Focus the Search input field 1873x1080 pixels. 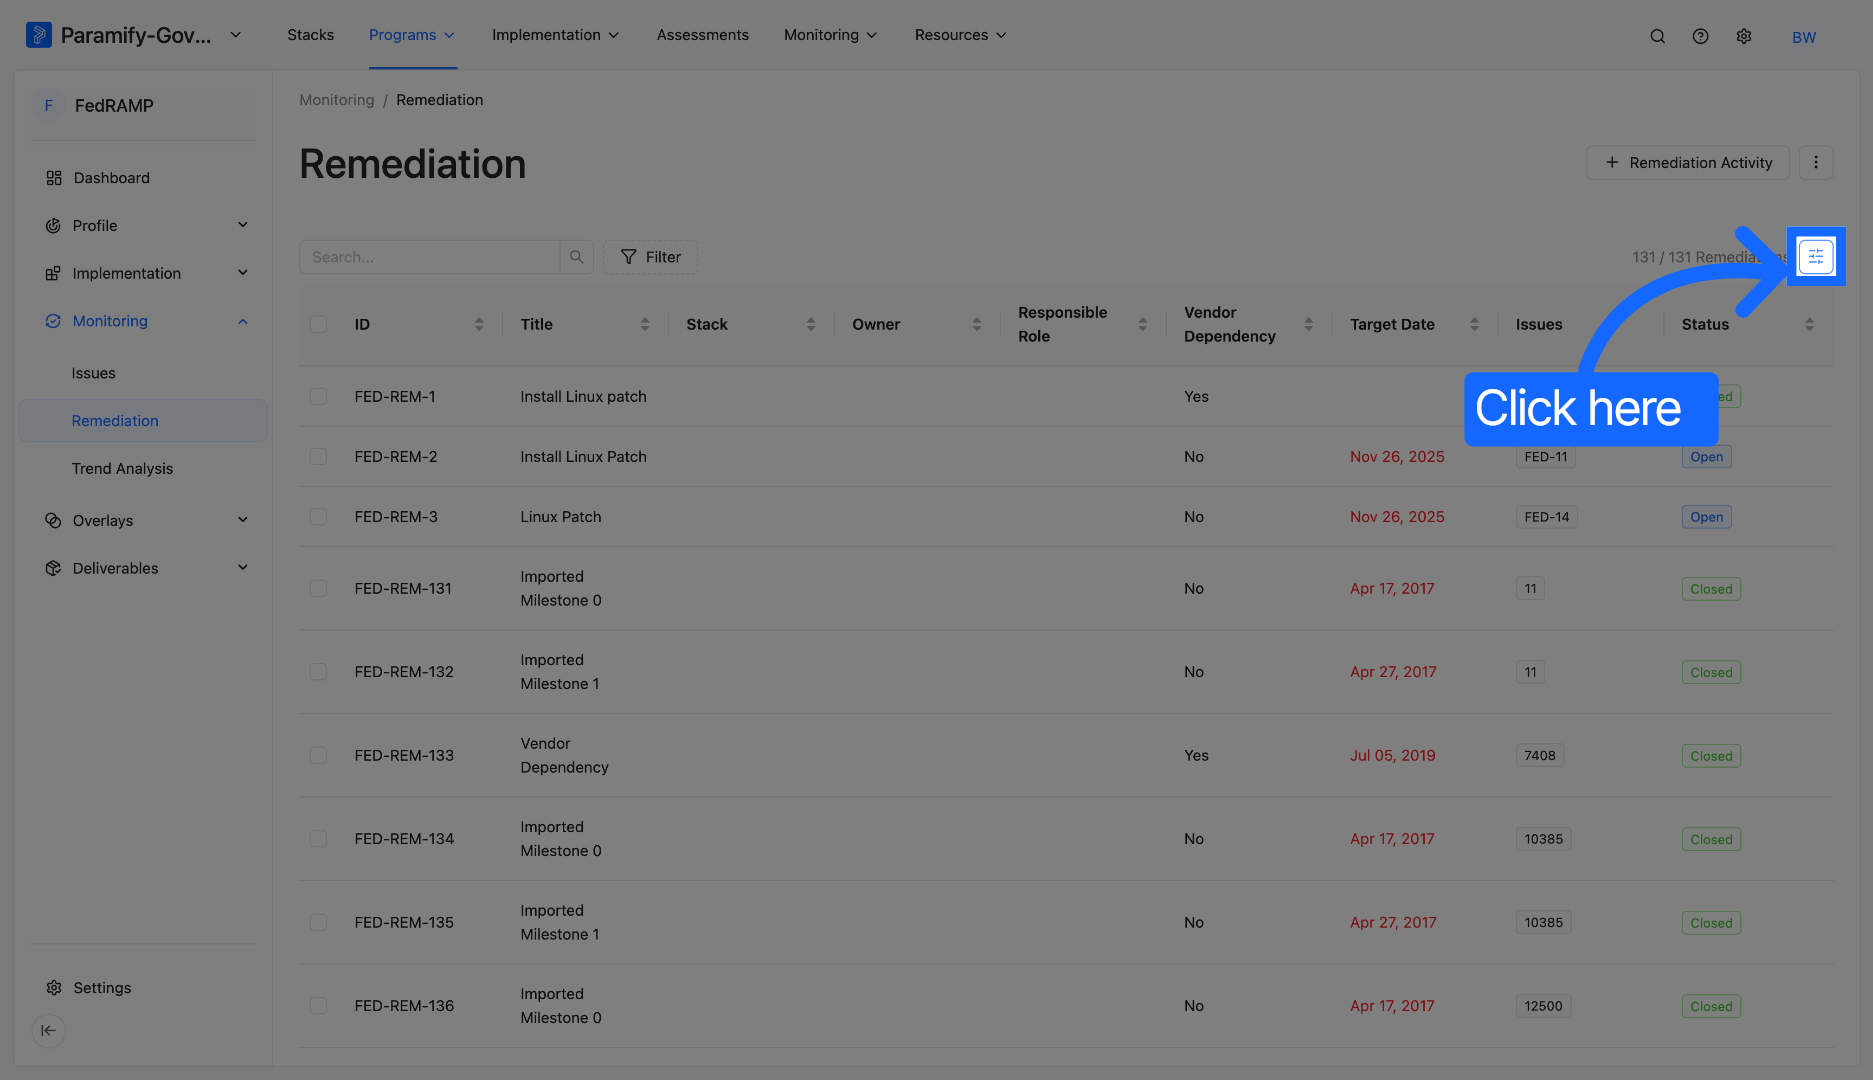(x=430, y=257)
